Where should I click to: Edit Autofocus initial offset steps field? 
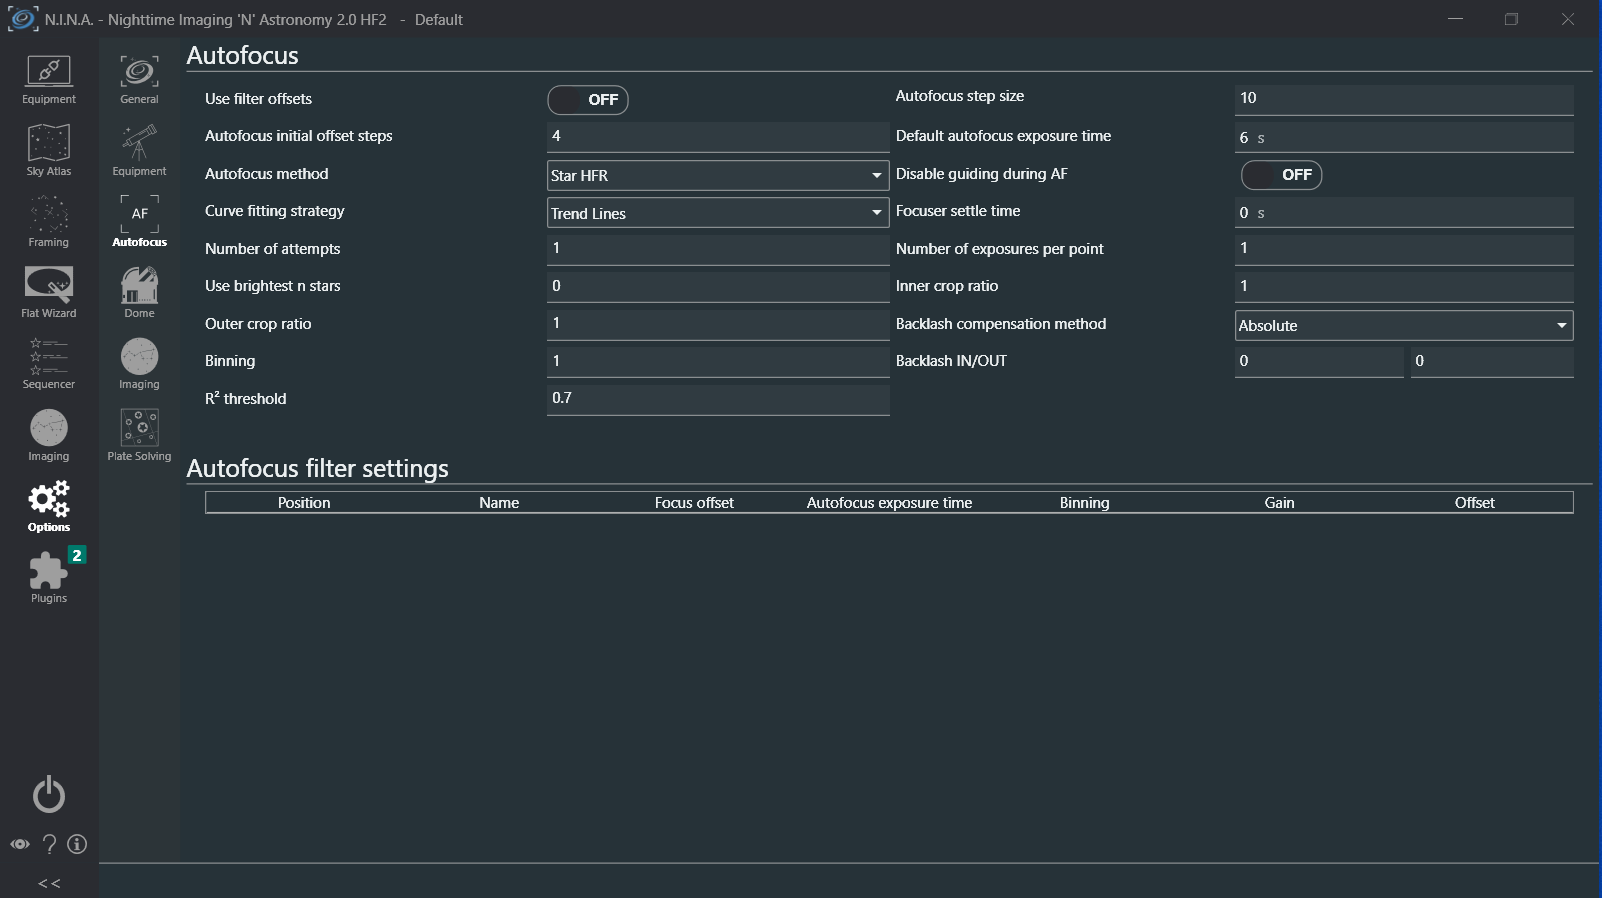[718, 137]
